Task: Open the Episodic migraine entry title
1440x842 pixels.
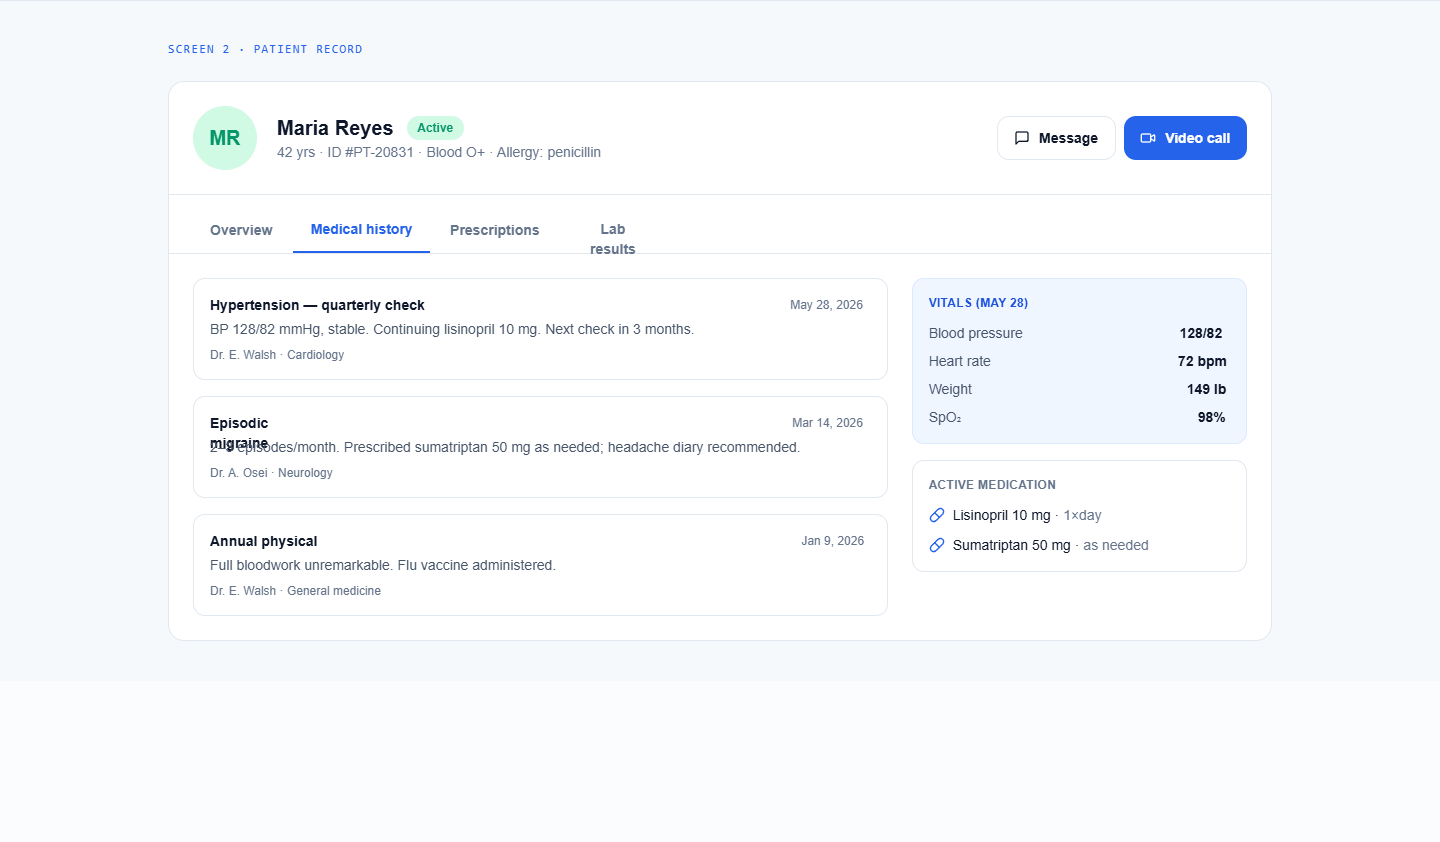Action: click(x=239, y=433)
